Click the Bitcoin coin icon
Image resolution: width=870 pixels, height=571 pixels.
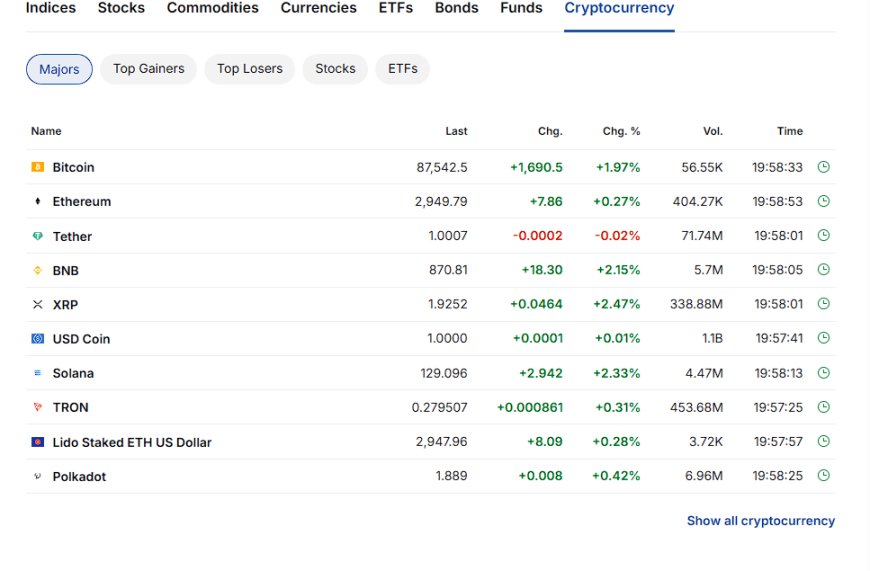pyautogui.click(x=38, y=167)
